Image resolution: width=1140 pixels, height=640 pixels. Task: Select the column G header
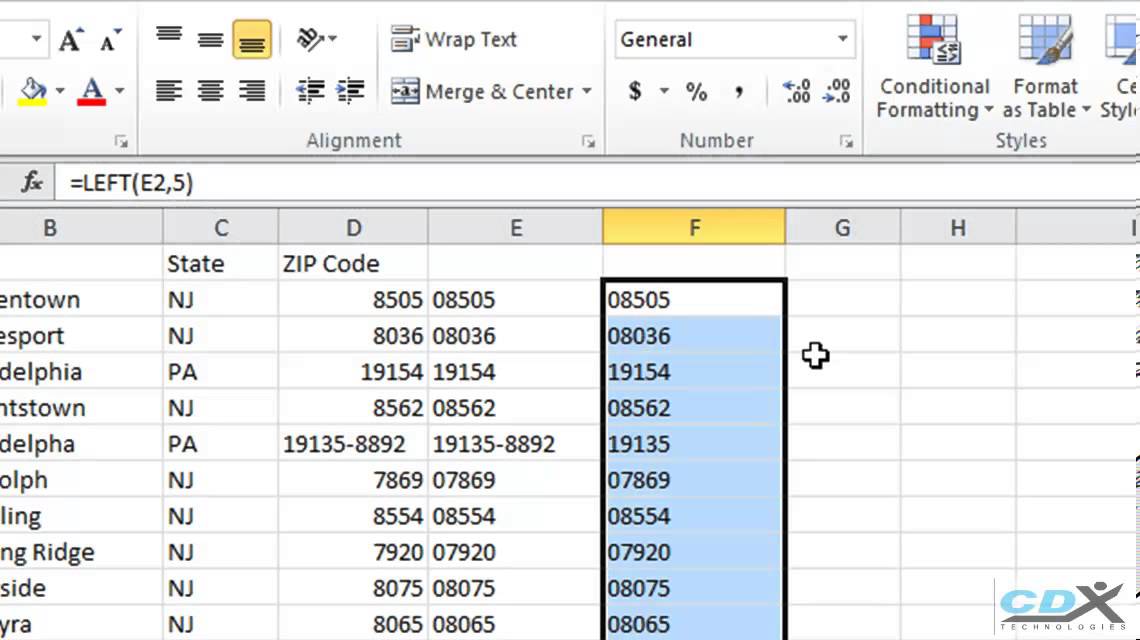(842, 228)
